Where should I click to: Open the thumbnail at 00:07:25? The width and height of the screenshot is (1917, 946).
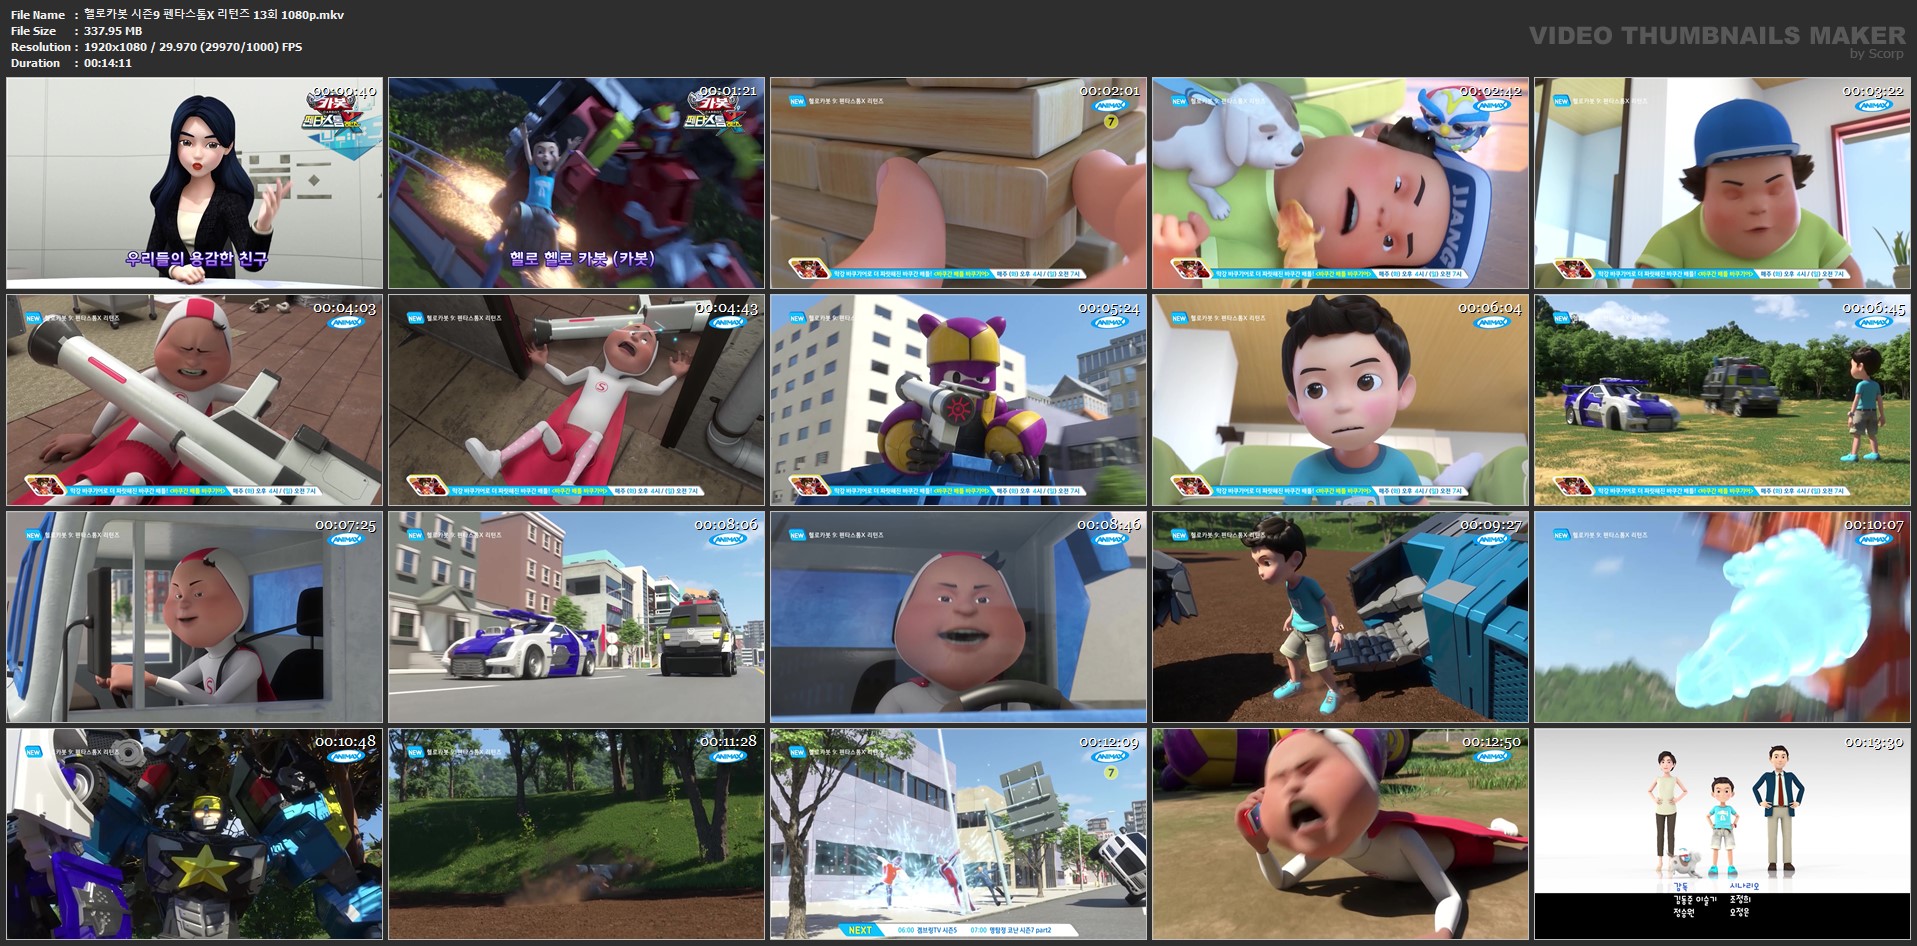(x=195, y=617)
